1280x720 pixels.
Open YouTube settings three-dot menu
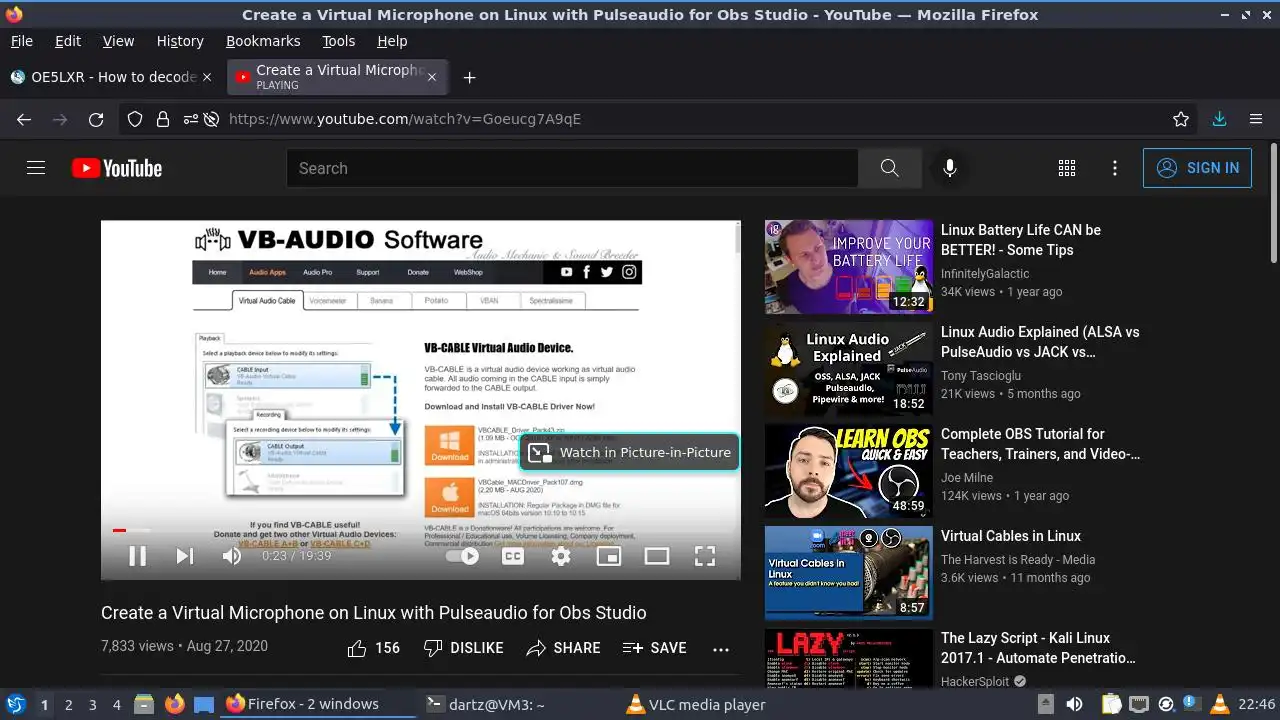1115,168
